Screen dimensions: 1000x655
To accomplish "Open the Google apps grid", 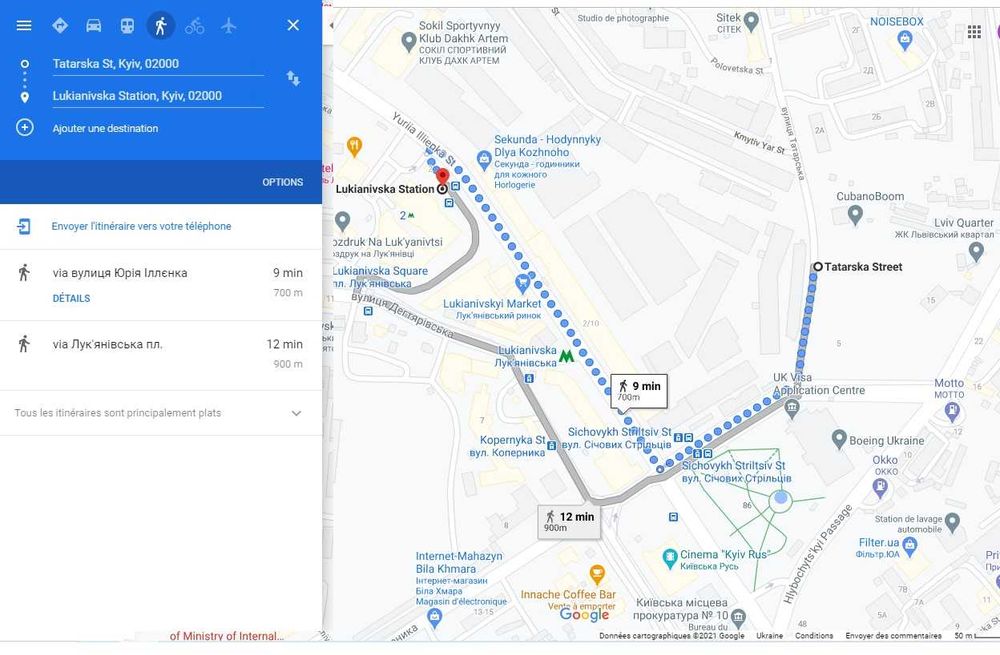I will click(x=974, y=32).
